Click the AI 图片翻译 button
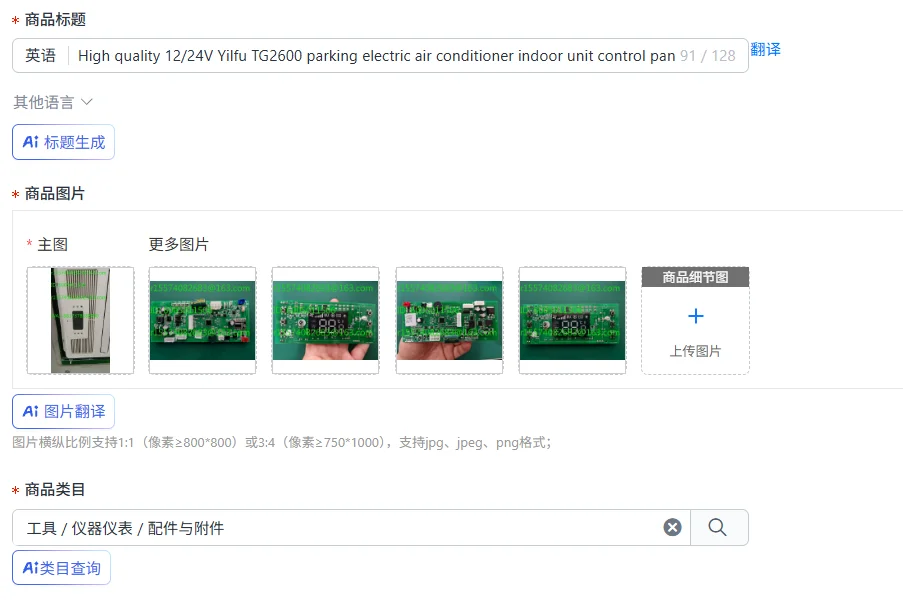Screen dimensions: 903x602 pos(63,411)
